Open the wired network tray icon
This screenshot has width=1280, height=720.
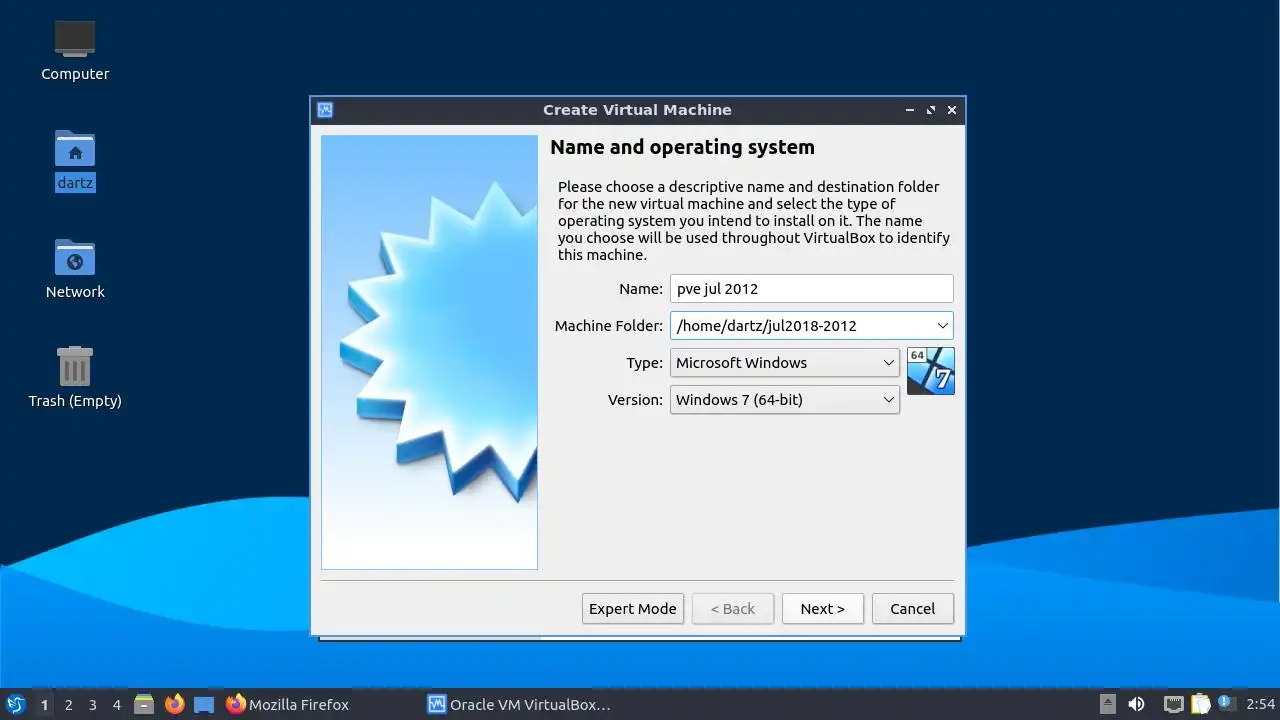(x=1174, y=704)
